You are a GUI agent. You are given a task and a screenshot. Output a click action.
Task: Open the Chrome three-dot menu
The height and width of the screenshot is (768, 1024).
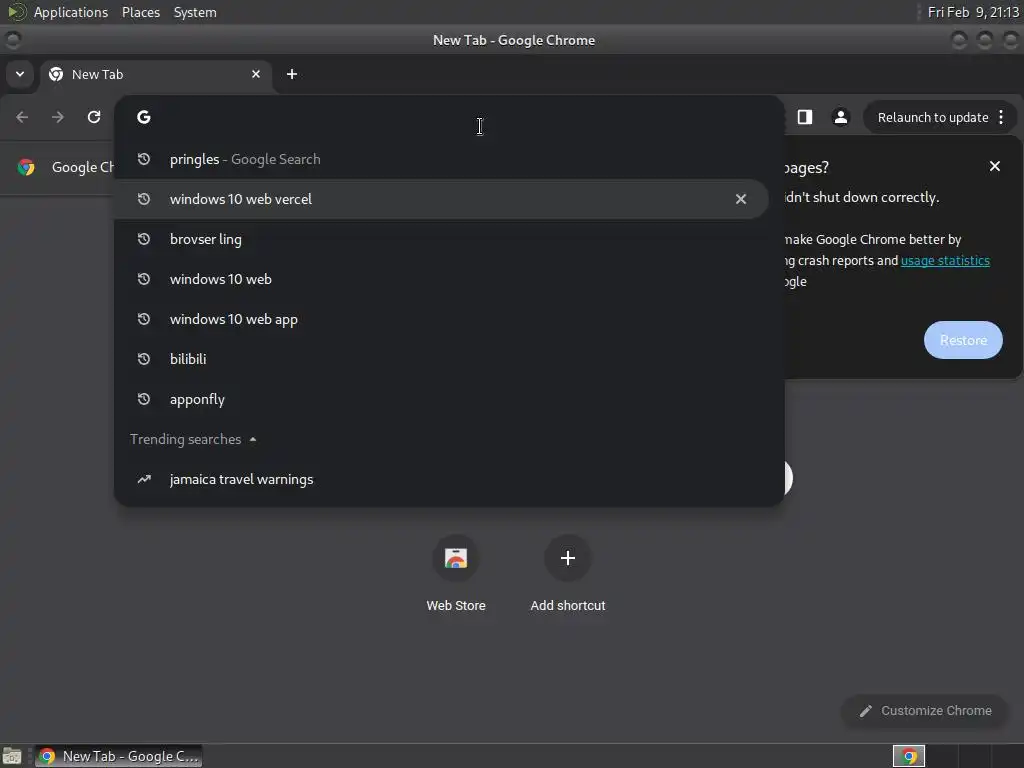(x=1001, y=118)
